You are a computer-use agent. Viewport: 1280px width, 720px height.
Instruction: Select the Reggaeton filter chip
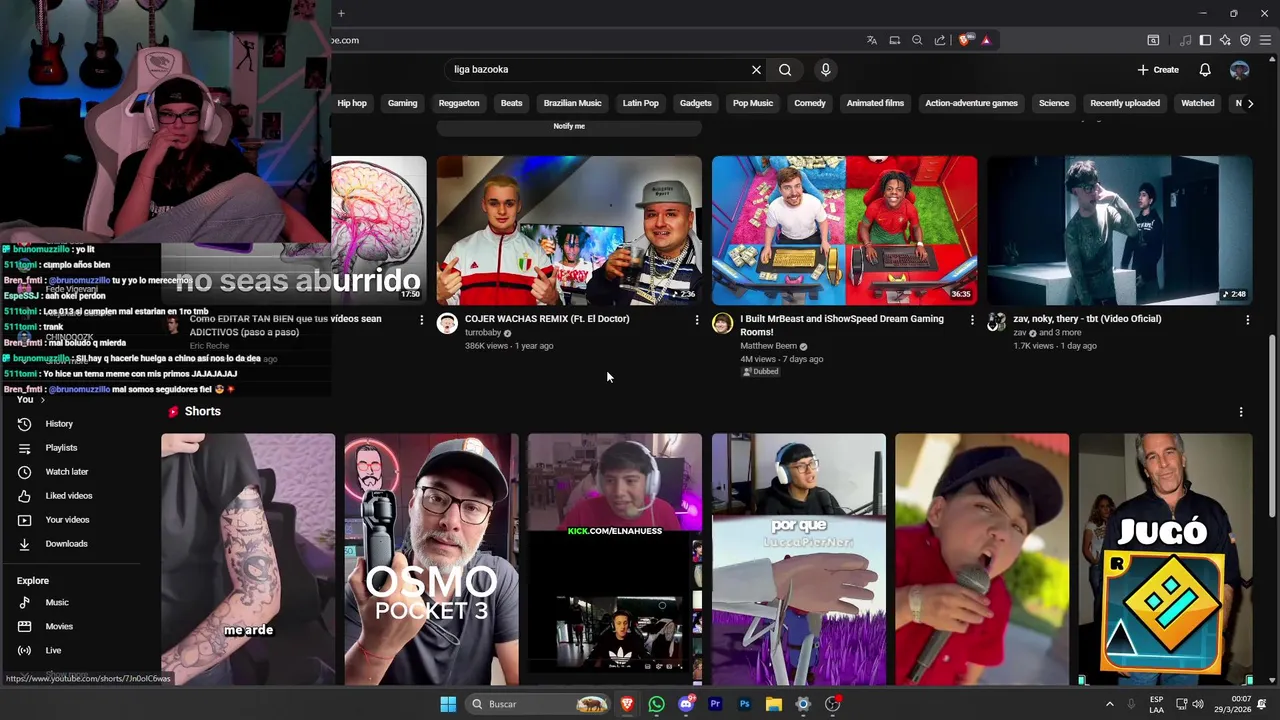point(459,103)
